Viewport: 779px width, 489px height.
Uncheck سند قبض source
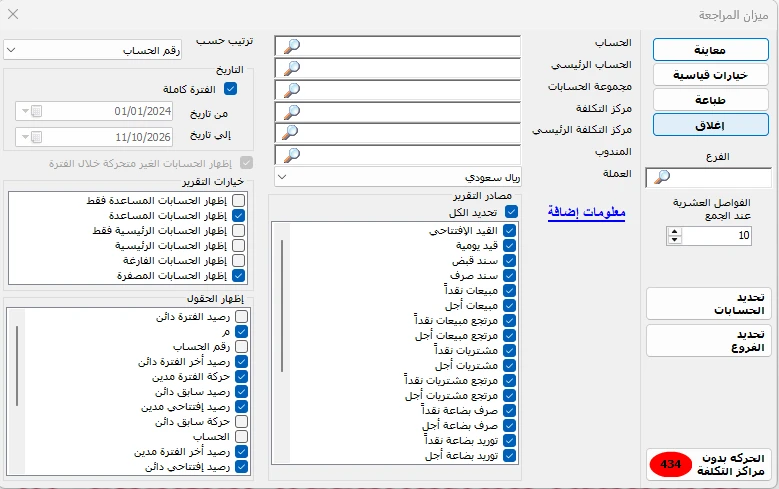(x=509, y=260)
